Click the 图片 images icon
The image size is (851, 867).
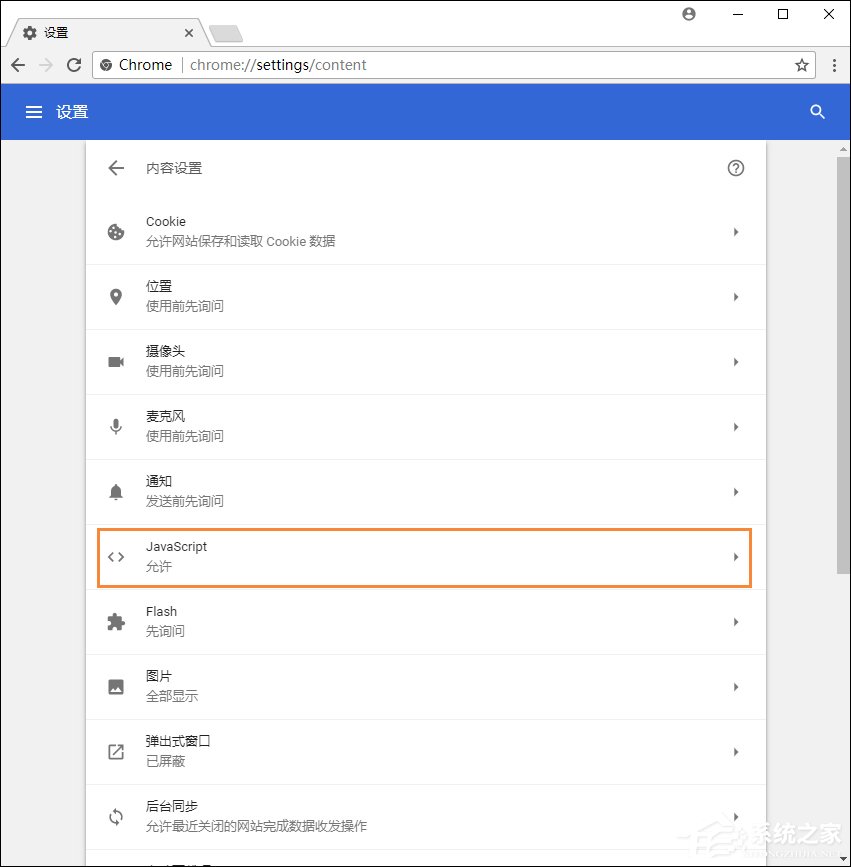(x=115, y=686)
